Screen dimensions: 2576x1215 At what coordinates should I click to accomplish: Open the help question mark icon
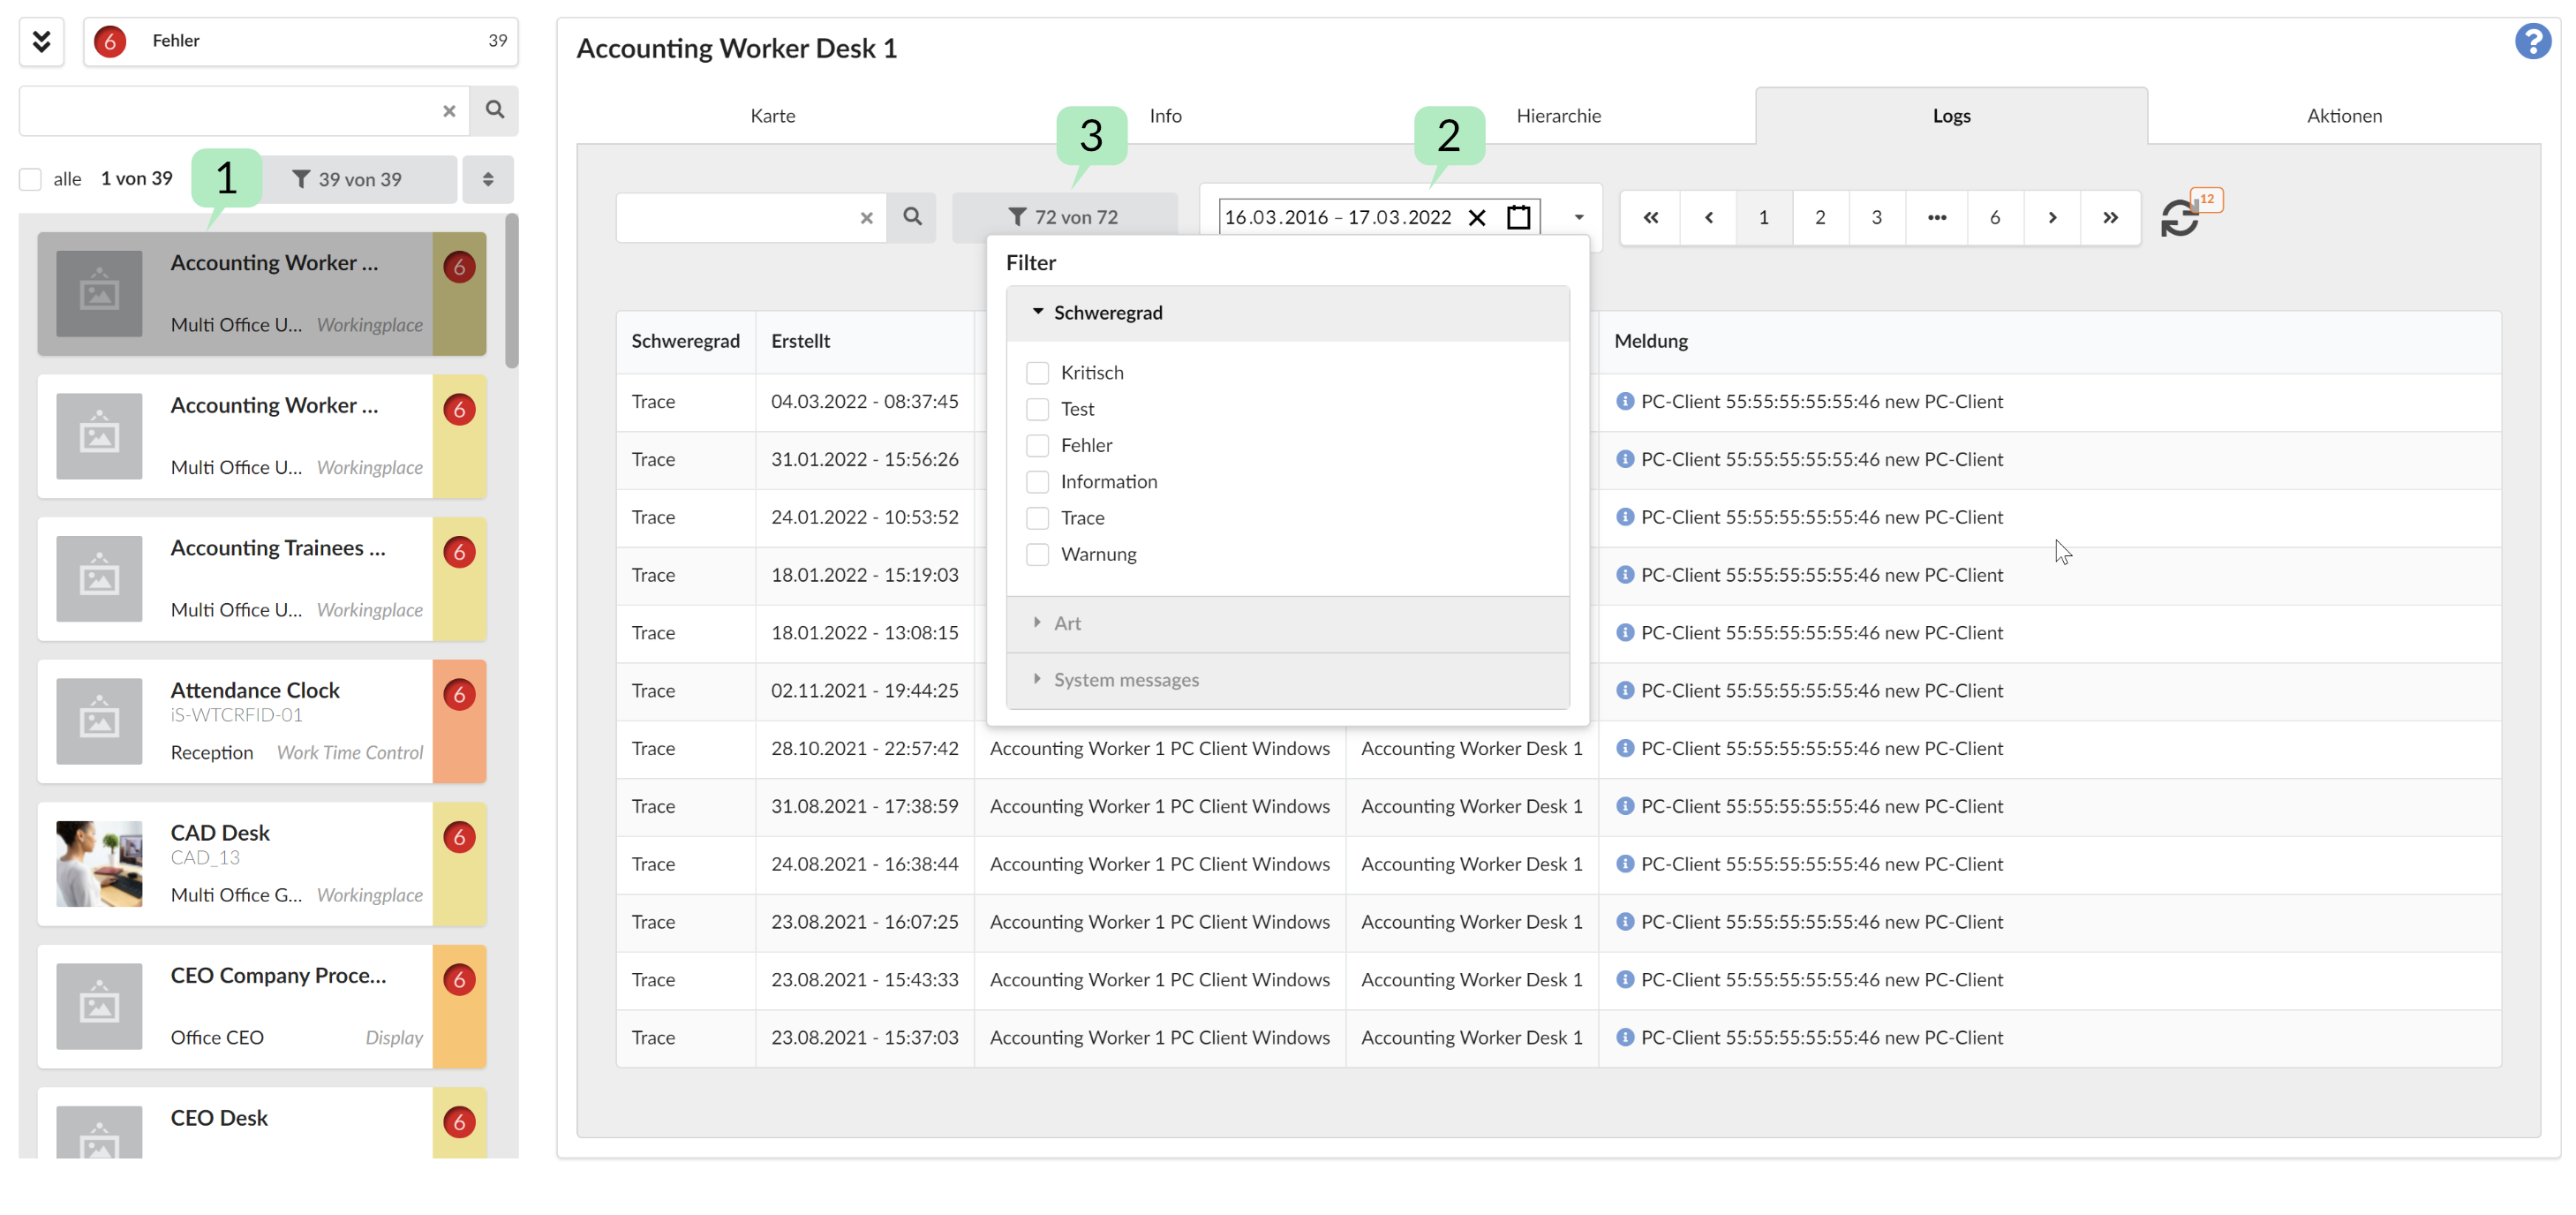pyautogui.click(x=2532, y=41)
